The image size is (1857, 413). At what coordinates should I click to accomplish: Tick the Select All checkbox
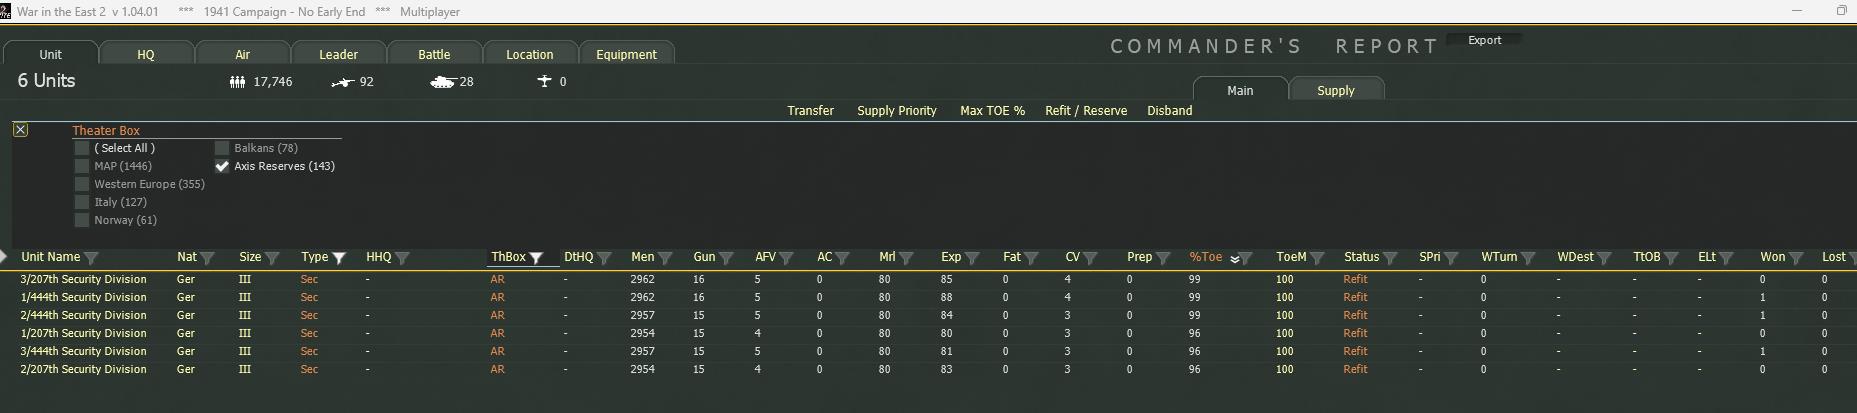point(82,149)
